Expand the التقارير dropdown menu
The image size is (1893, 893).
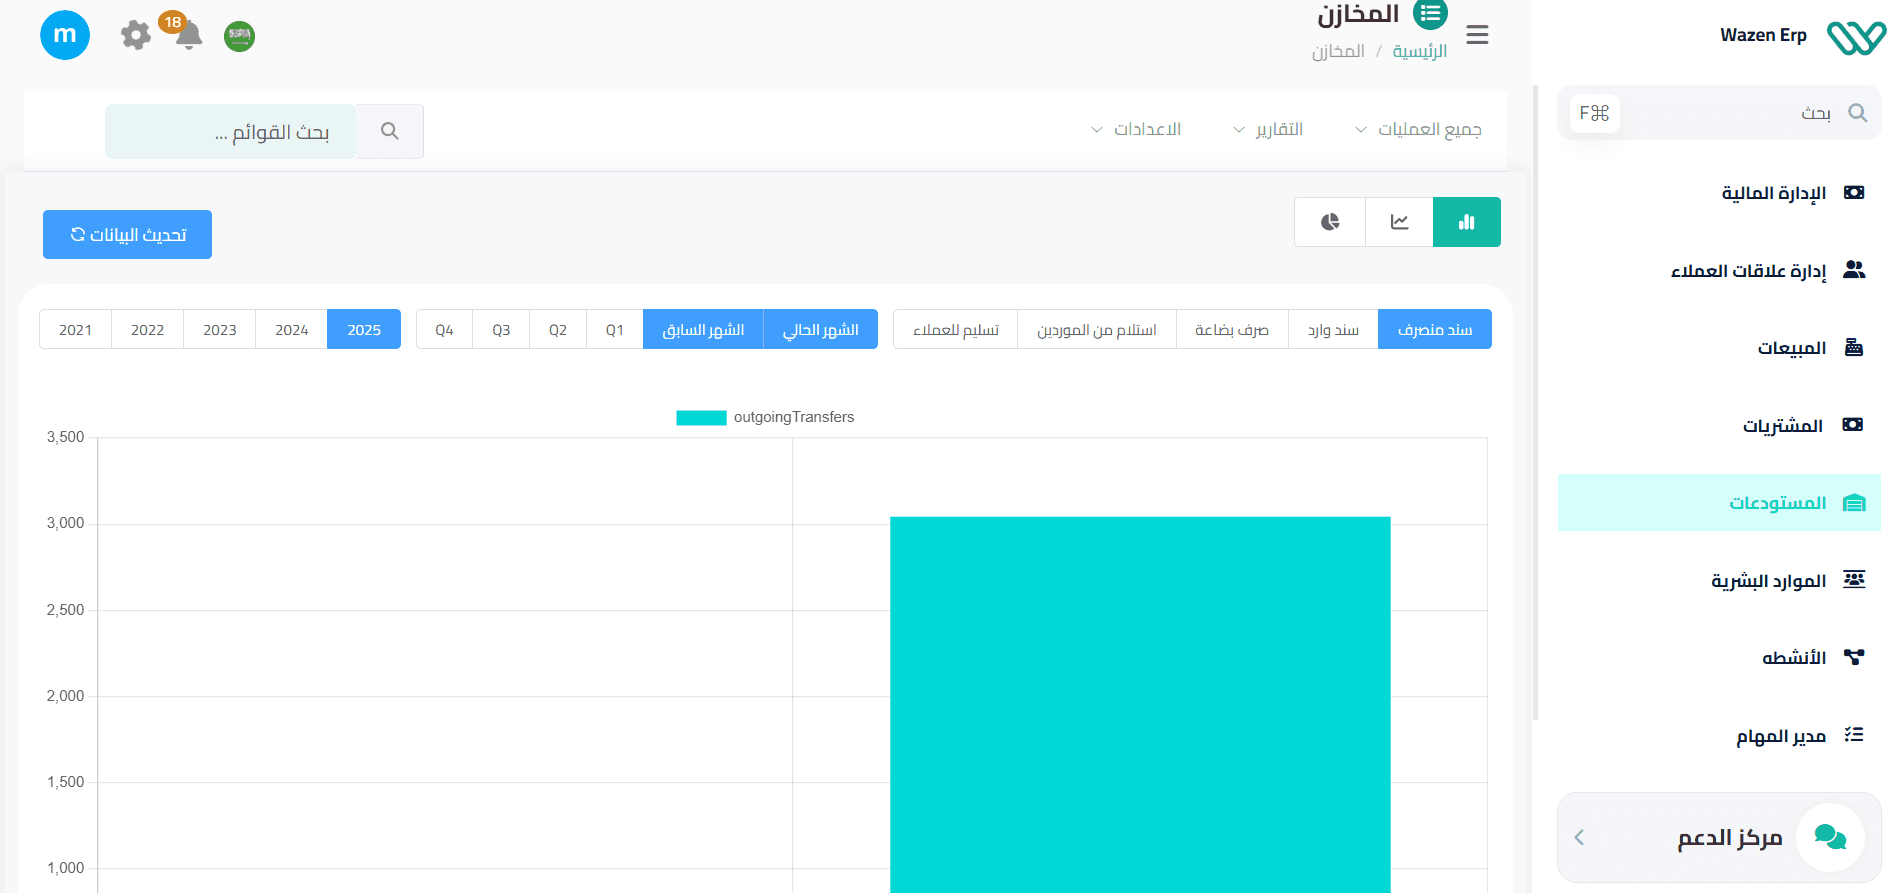(1268, 130)
